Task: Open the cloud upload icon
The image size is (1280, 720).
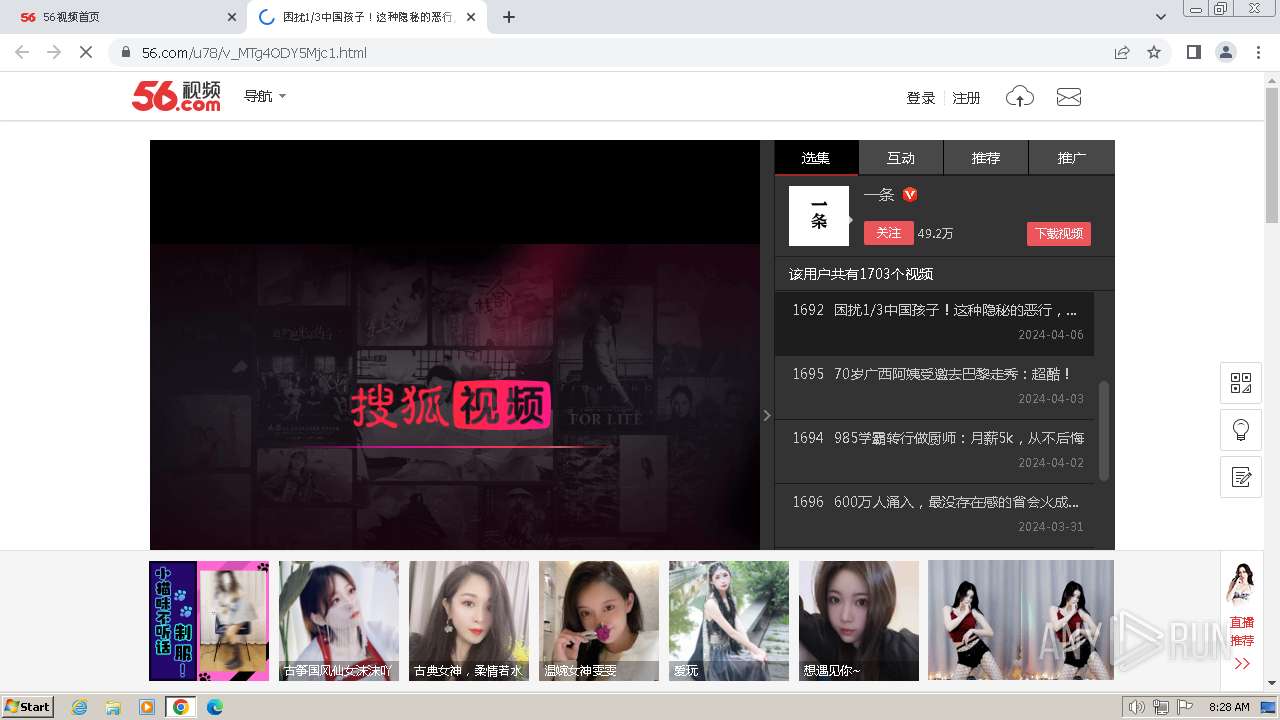Action: (x=1020, y=97)
